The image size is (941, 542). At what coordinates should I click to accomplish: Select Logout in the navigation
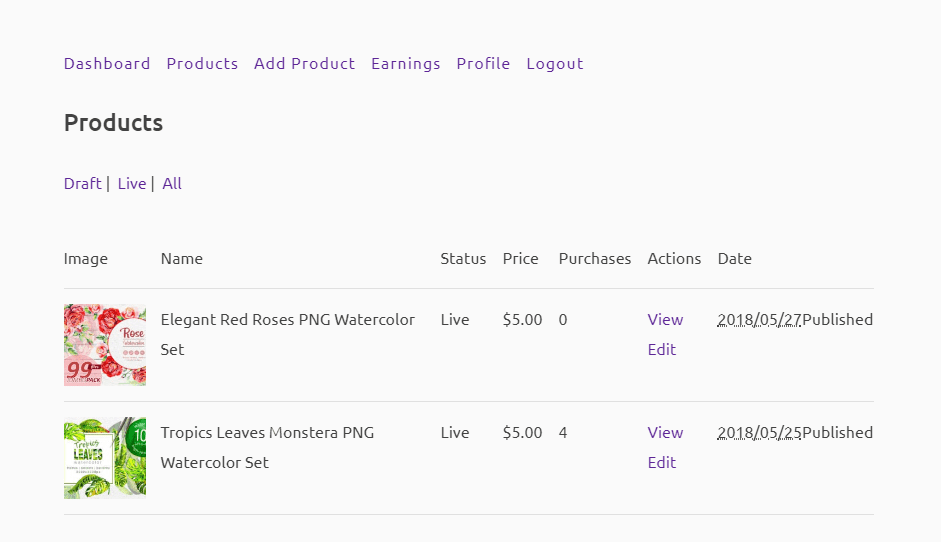(555, 64)
